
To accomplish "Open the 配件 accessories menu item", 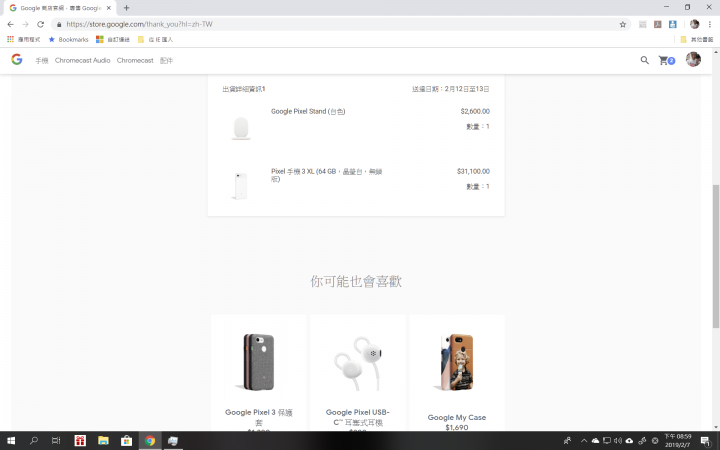I will click(166, 61).
